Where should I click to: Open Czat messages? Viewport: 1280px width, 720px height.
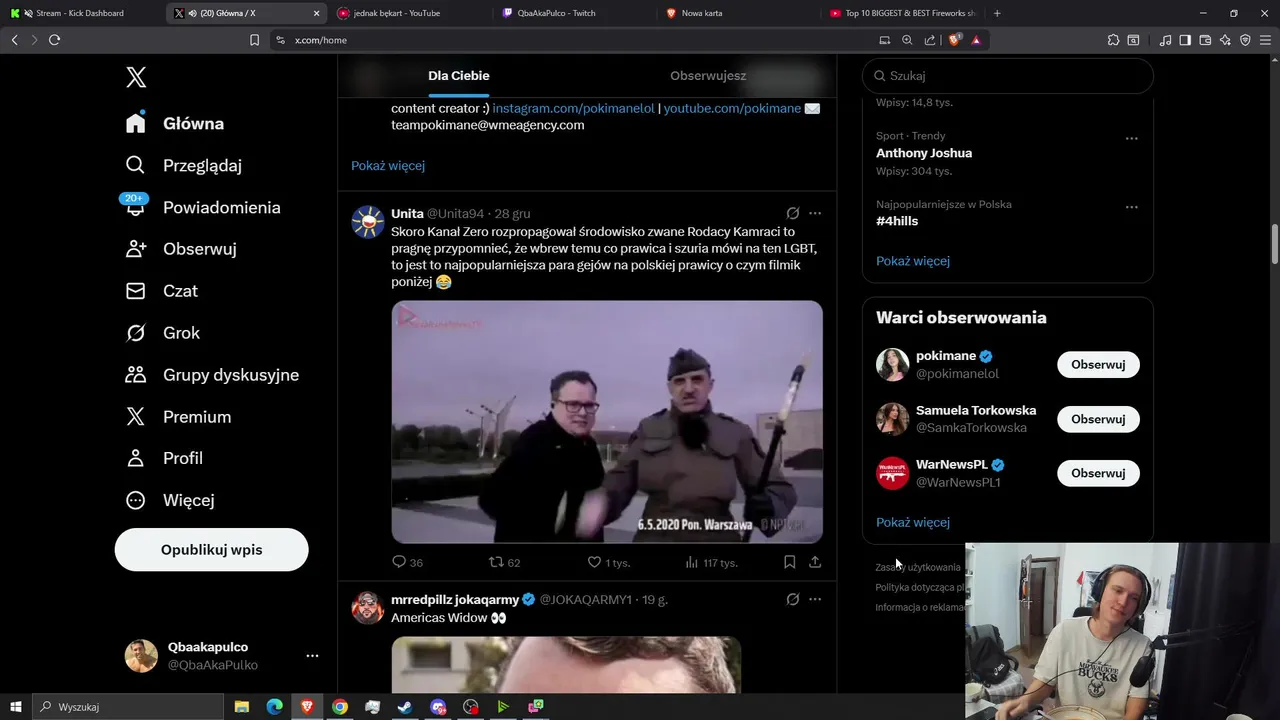pos(162,291)
